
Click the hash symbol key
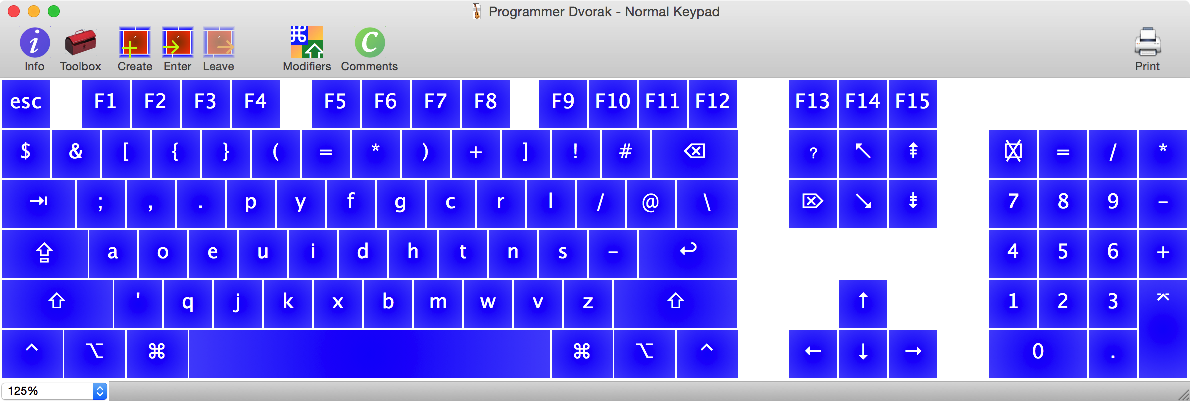click(626, 153)
